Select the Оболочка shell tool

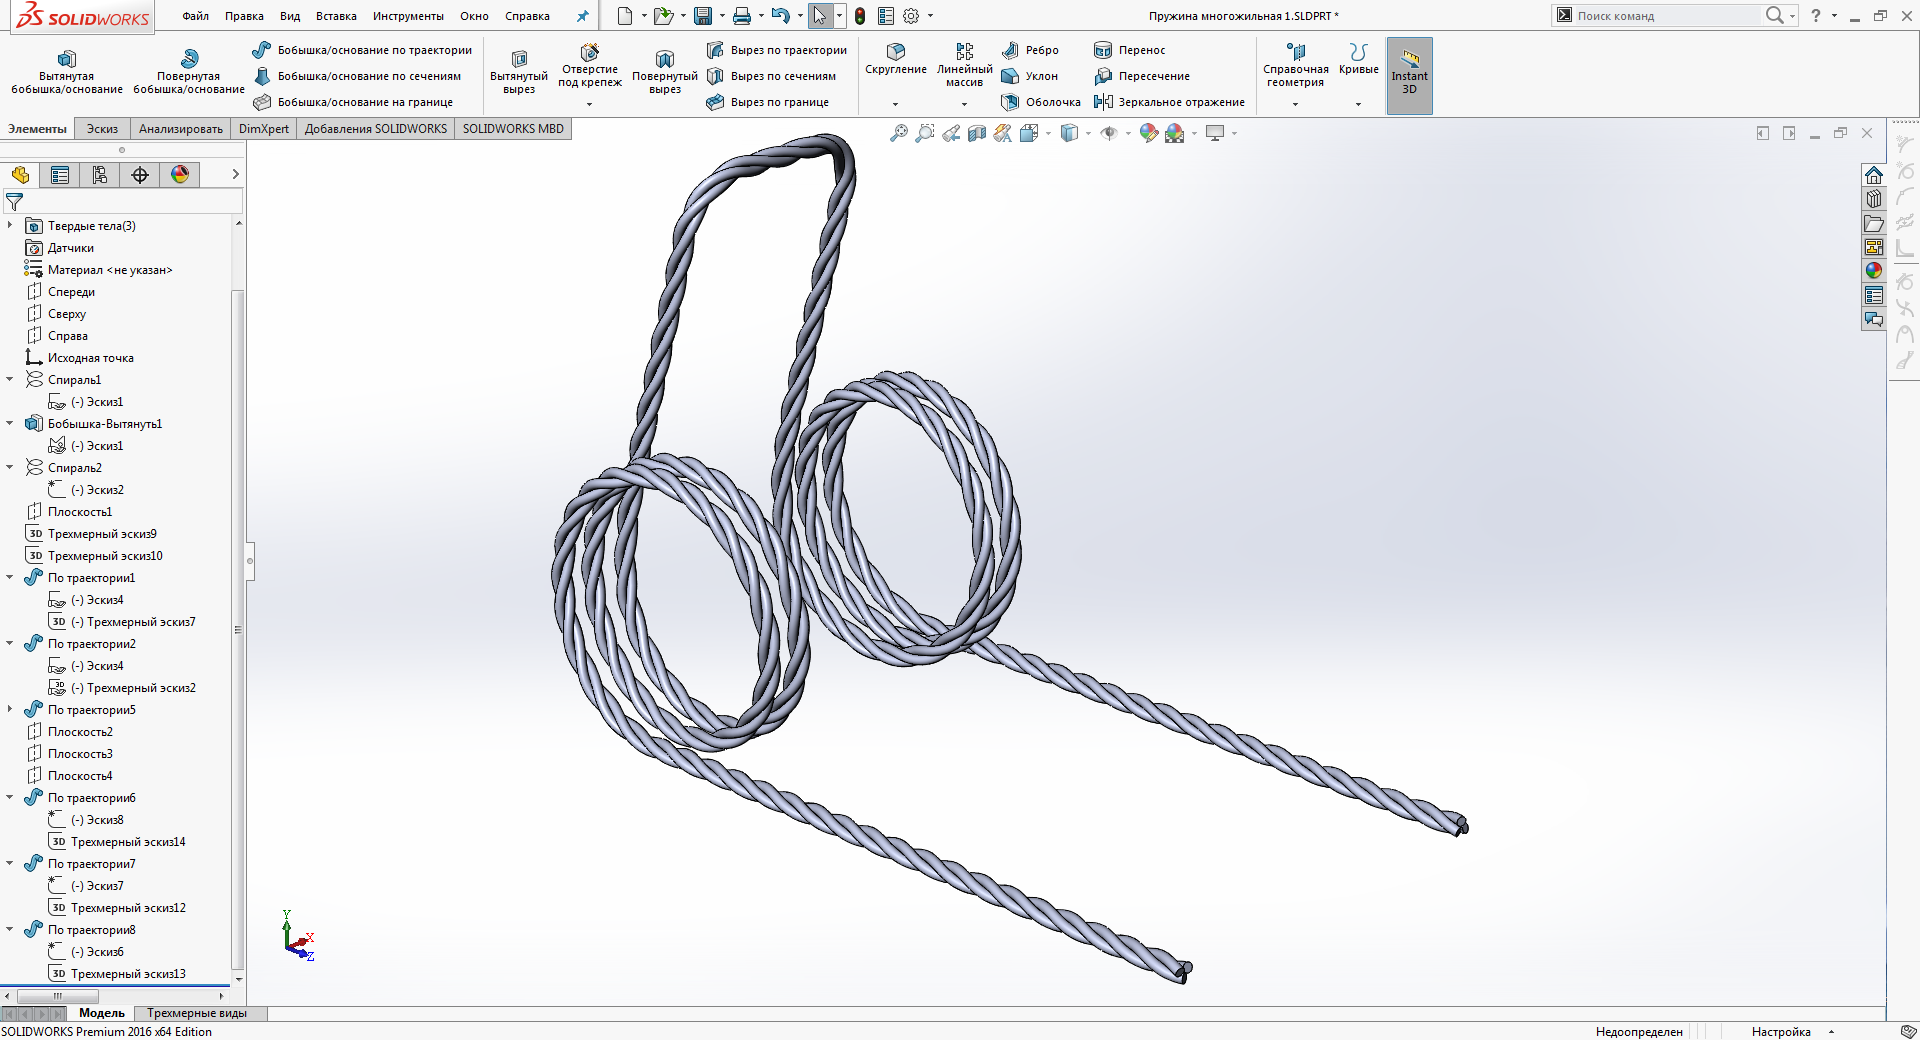coord(1041,102)
